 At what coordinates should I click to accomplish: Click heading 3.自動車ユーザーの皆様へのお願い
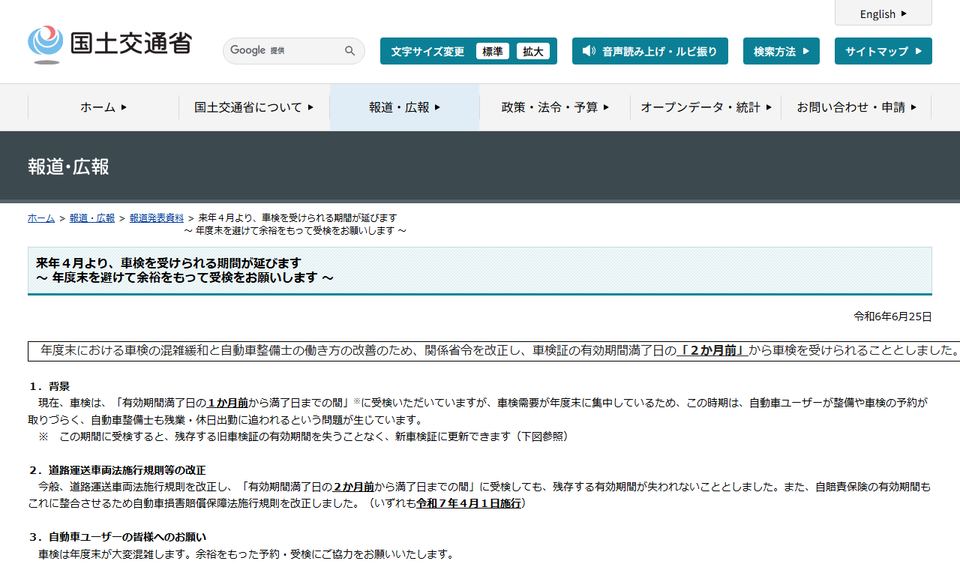coord(118,537)
